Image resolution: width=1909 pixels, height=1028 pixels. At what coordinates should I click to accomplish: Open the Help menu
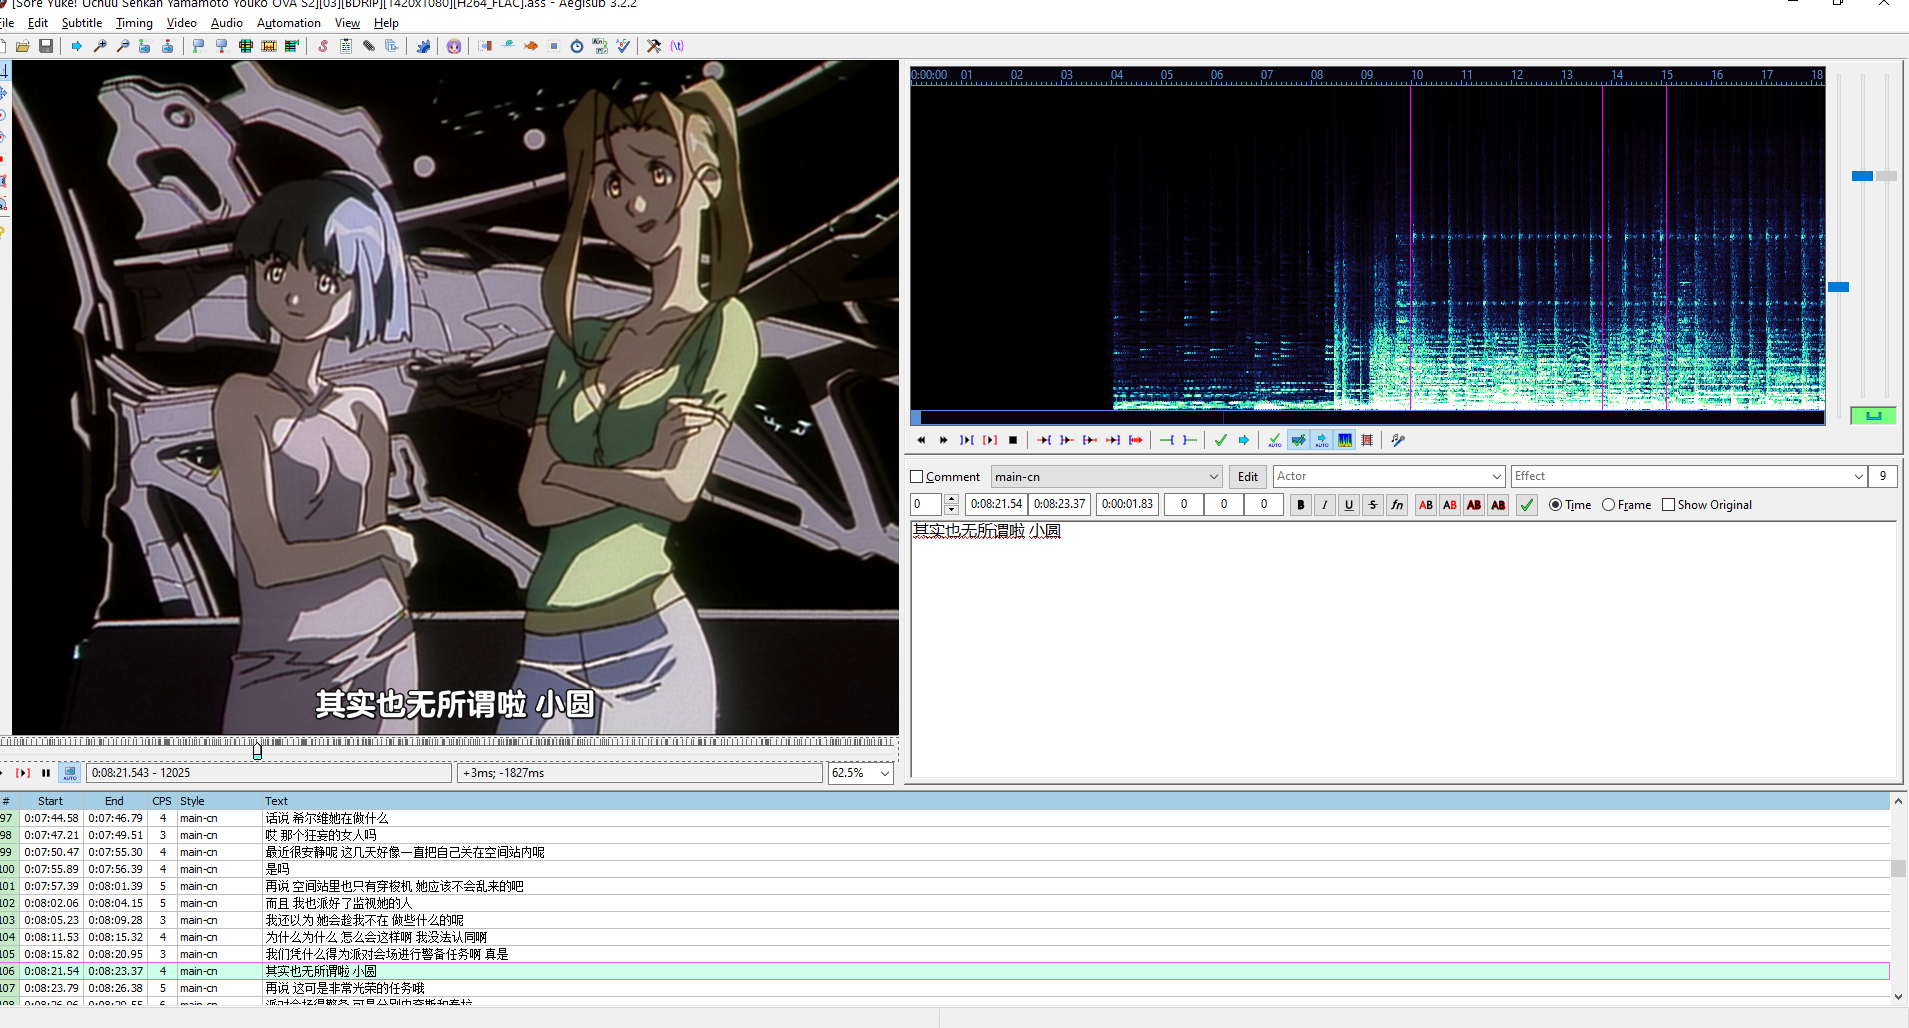click(386, 23)
